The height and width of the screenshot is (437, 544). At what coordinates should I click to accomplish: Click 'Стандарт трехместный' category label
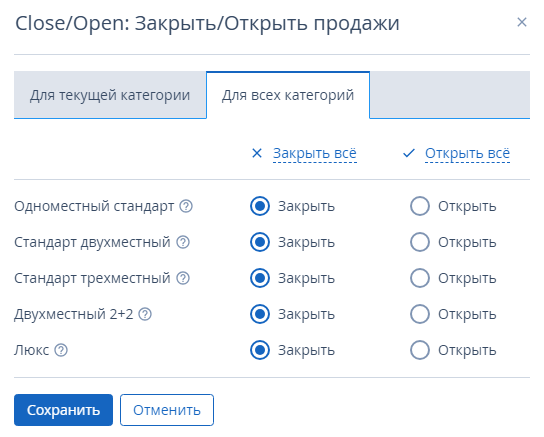pos(92,279)
